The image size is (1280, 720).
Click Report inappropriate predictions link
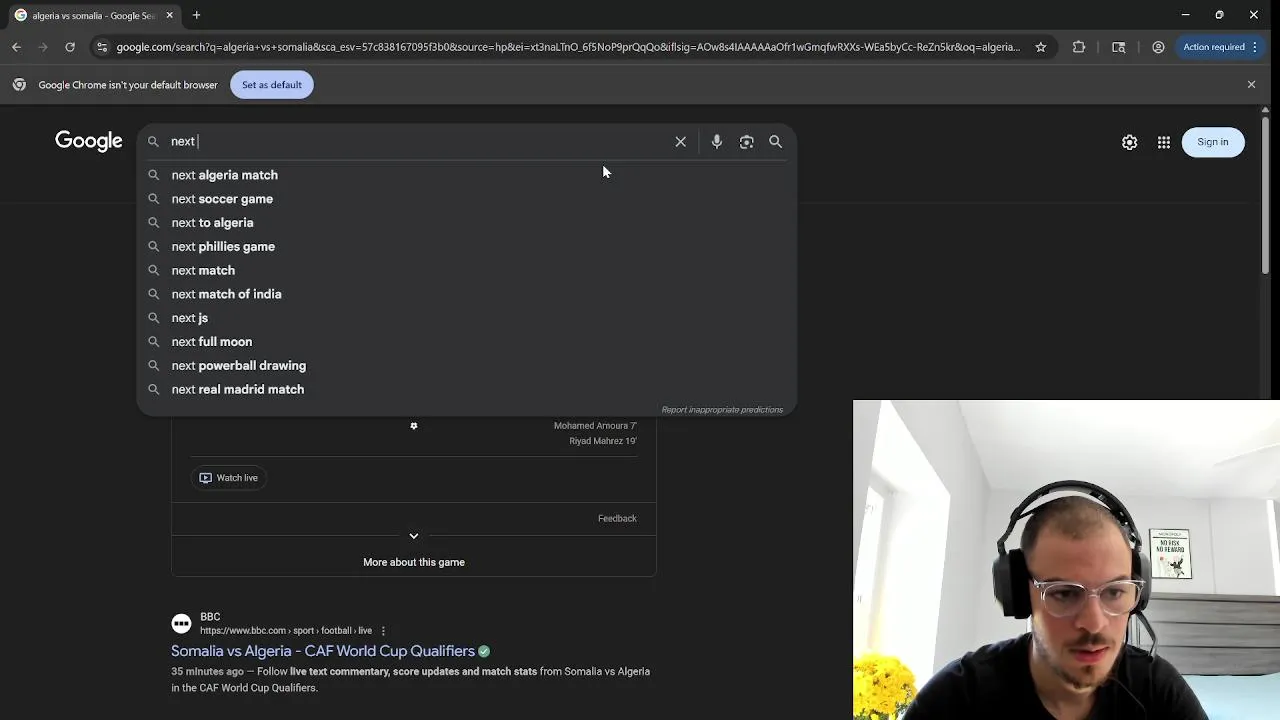722,410
